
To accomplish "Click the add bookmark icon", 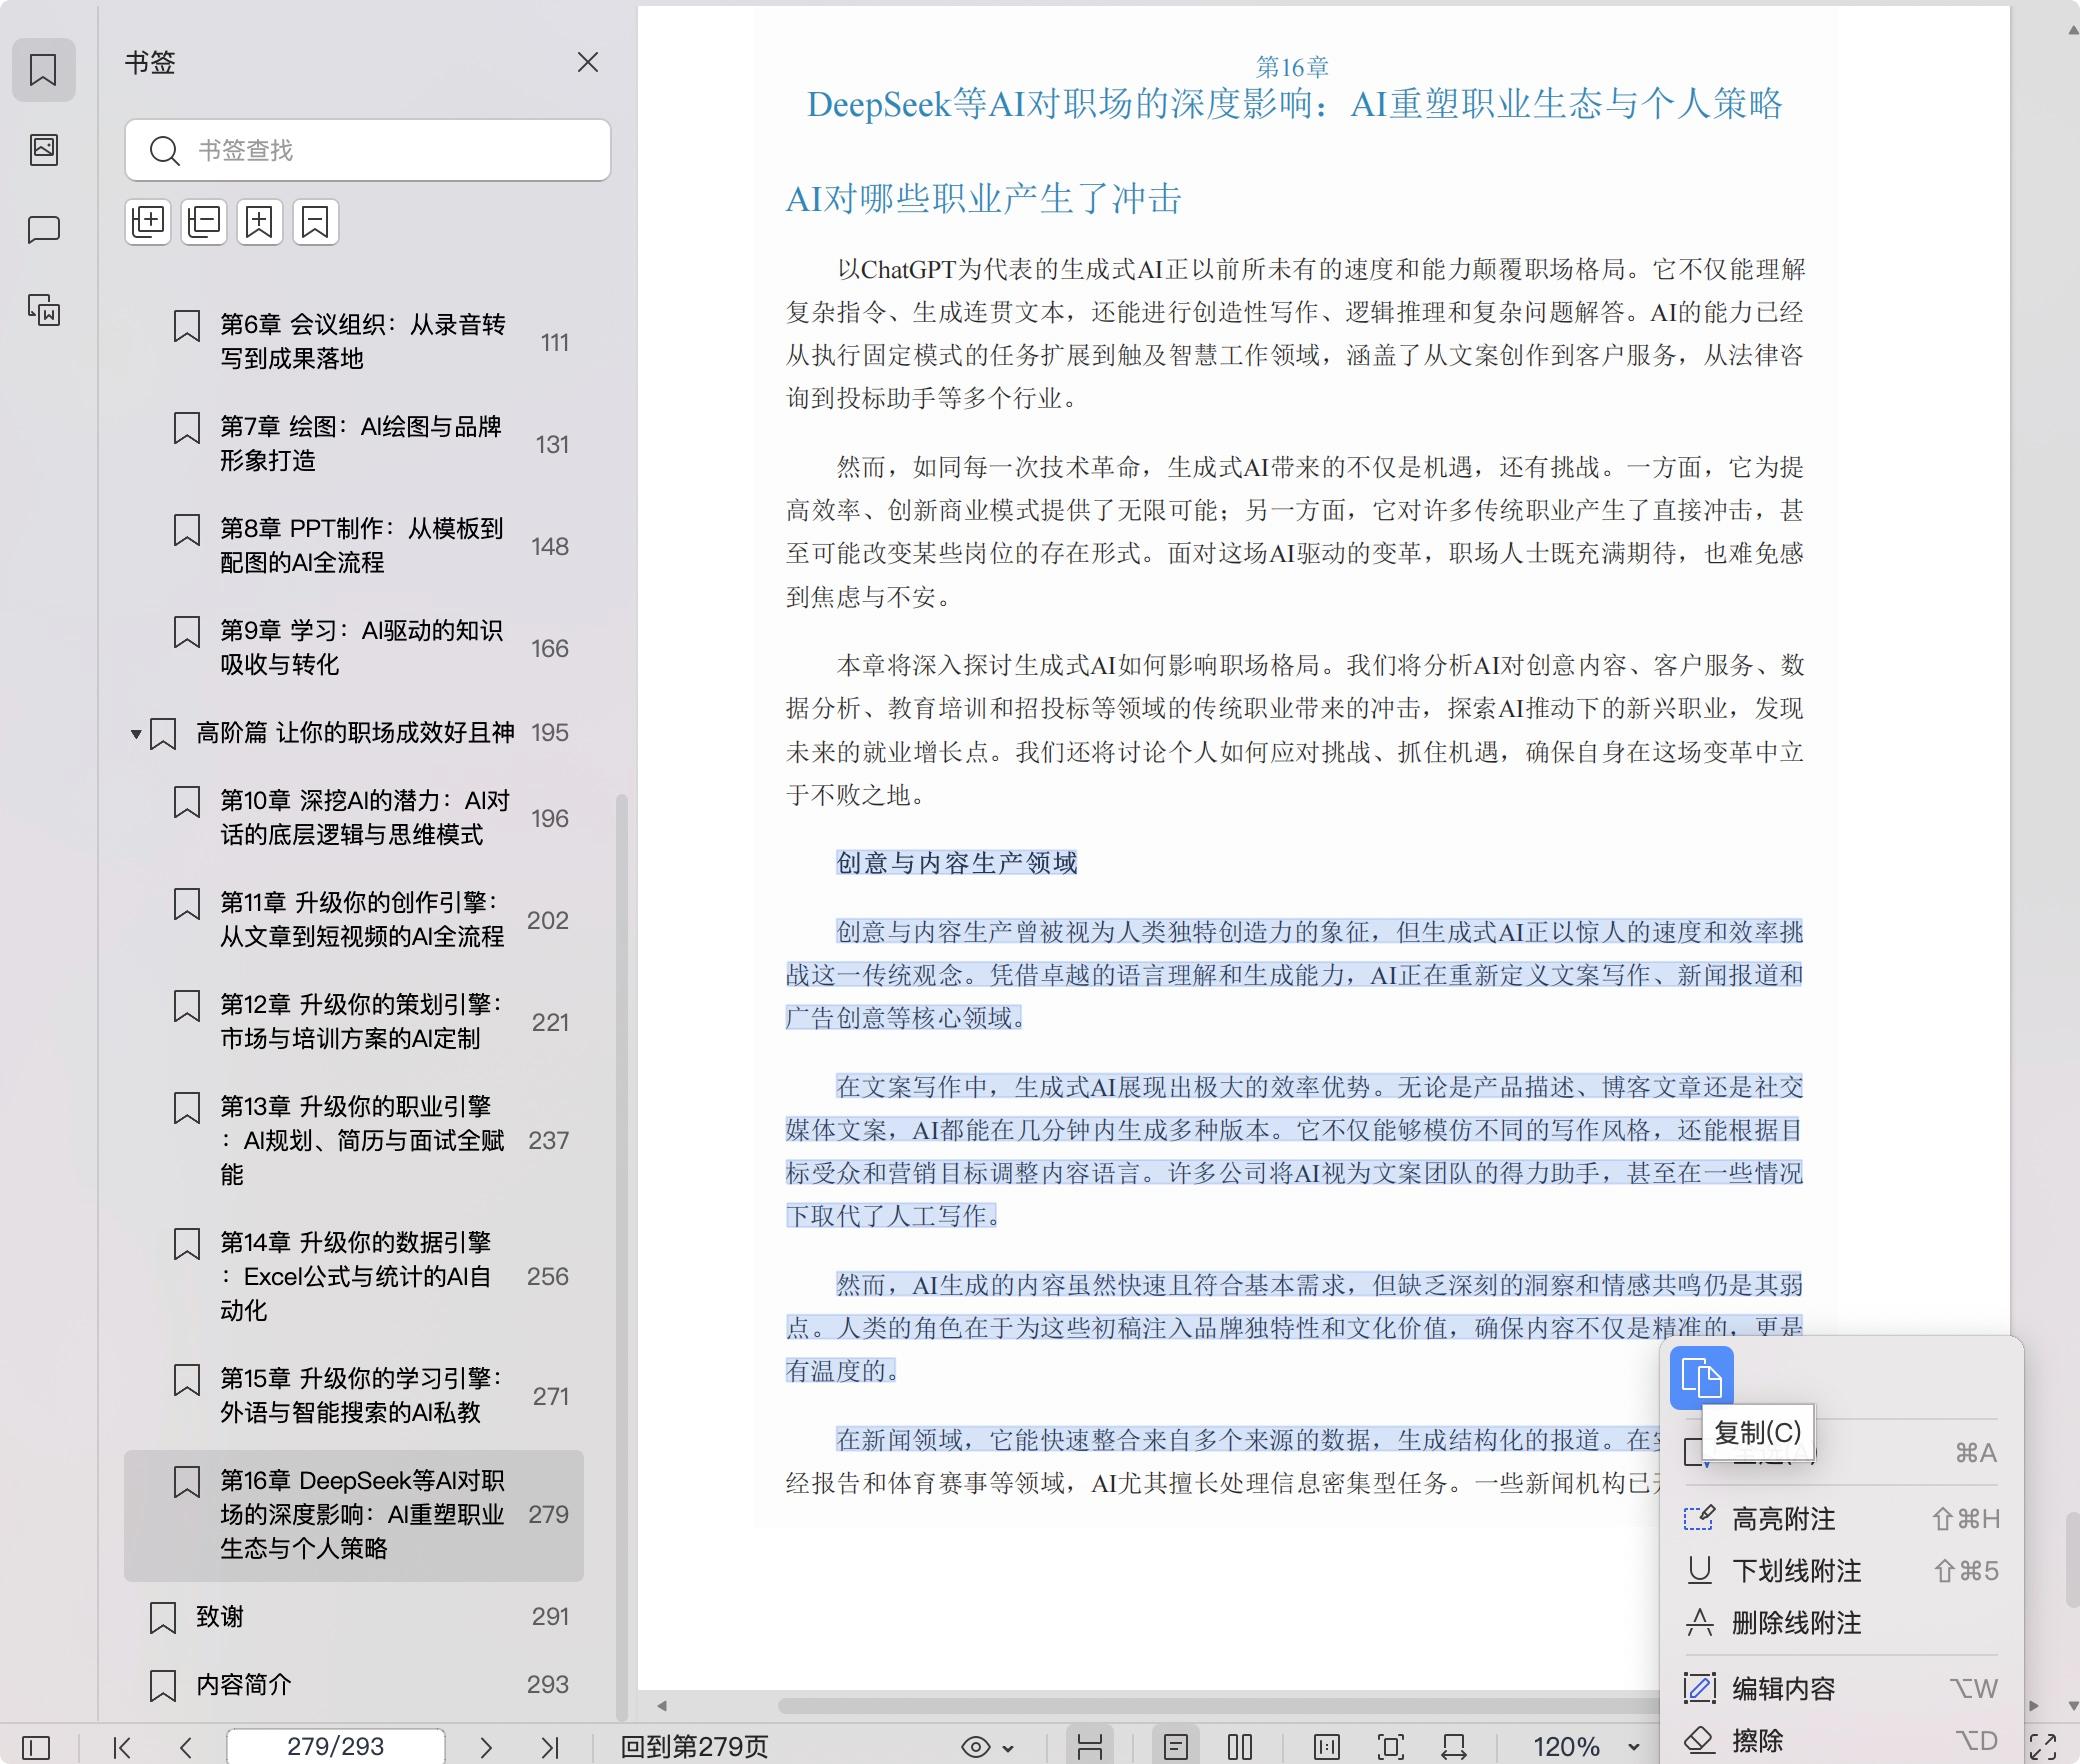I will coord(259,222).
